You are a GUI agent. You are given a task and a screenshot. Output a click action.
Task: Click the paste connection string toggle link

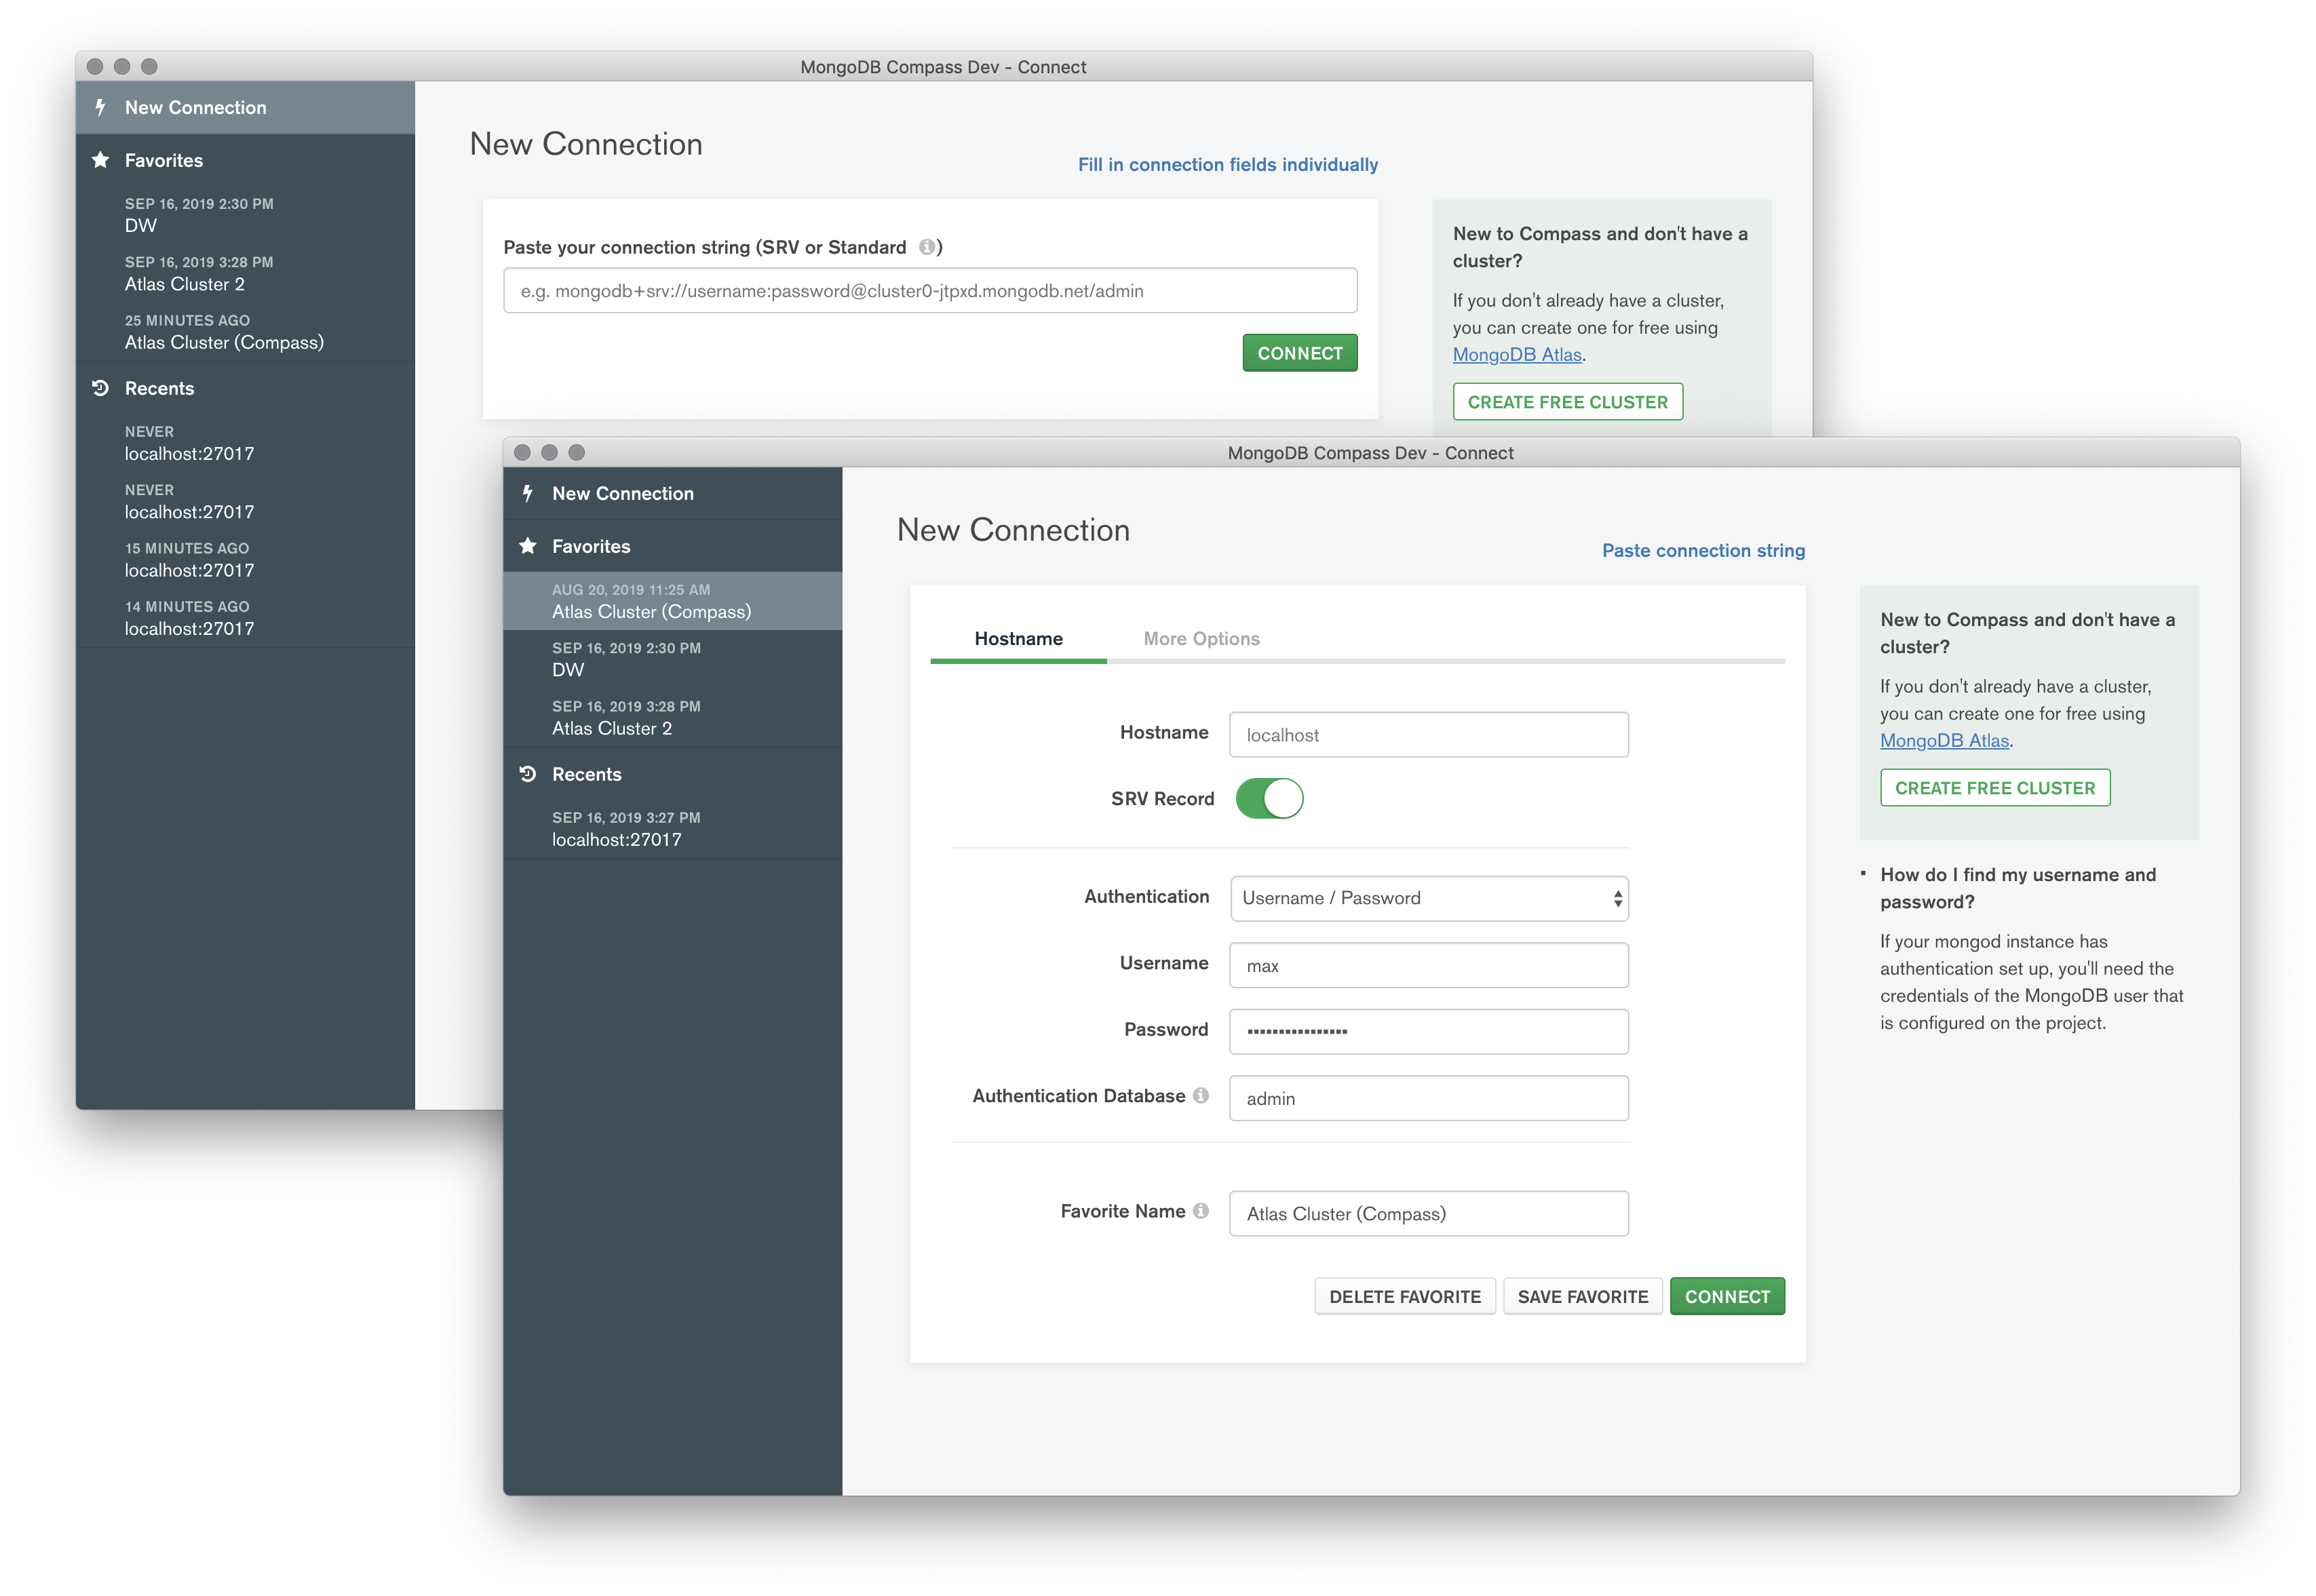[x=1702, y=551]
